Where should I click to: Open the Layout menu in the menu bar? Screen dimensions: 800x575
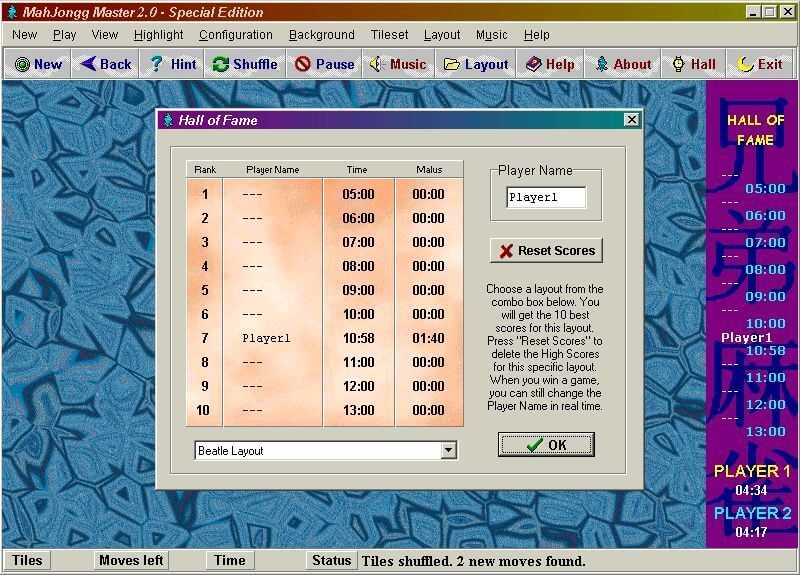442,35
